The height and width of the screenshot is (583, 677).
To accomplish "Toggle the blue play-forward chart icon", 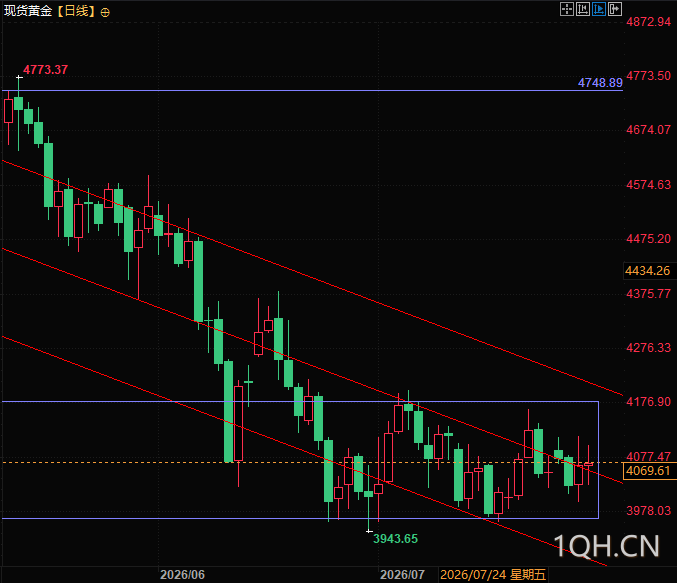I will tap(598, 9).
